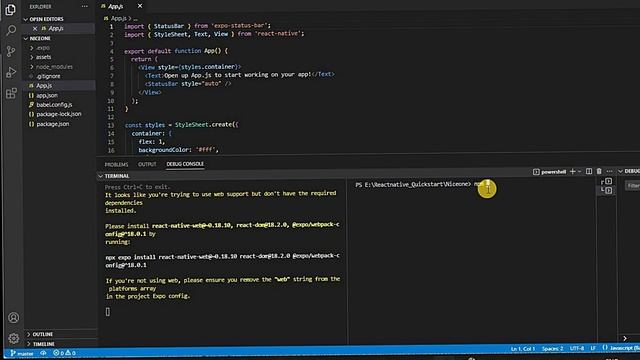Collapse the NICEONE project folder section
The image size is (640, 360).
(x=38, y=38)
